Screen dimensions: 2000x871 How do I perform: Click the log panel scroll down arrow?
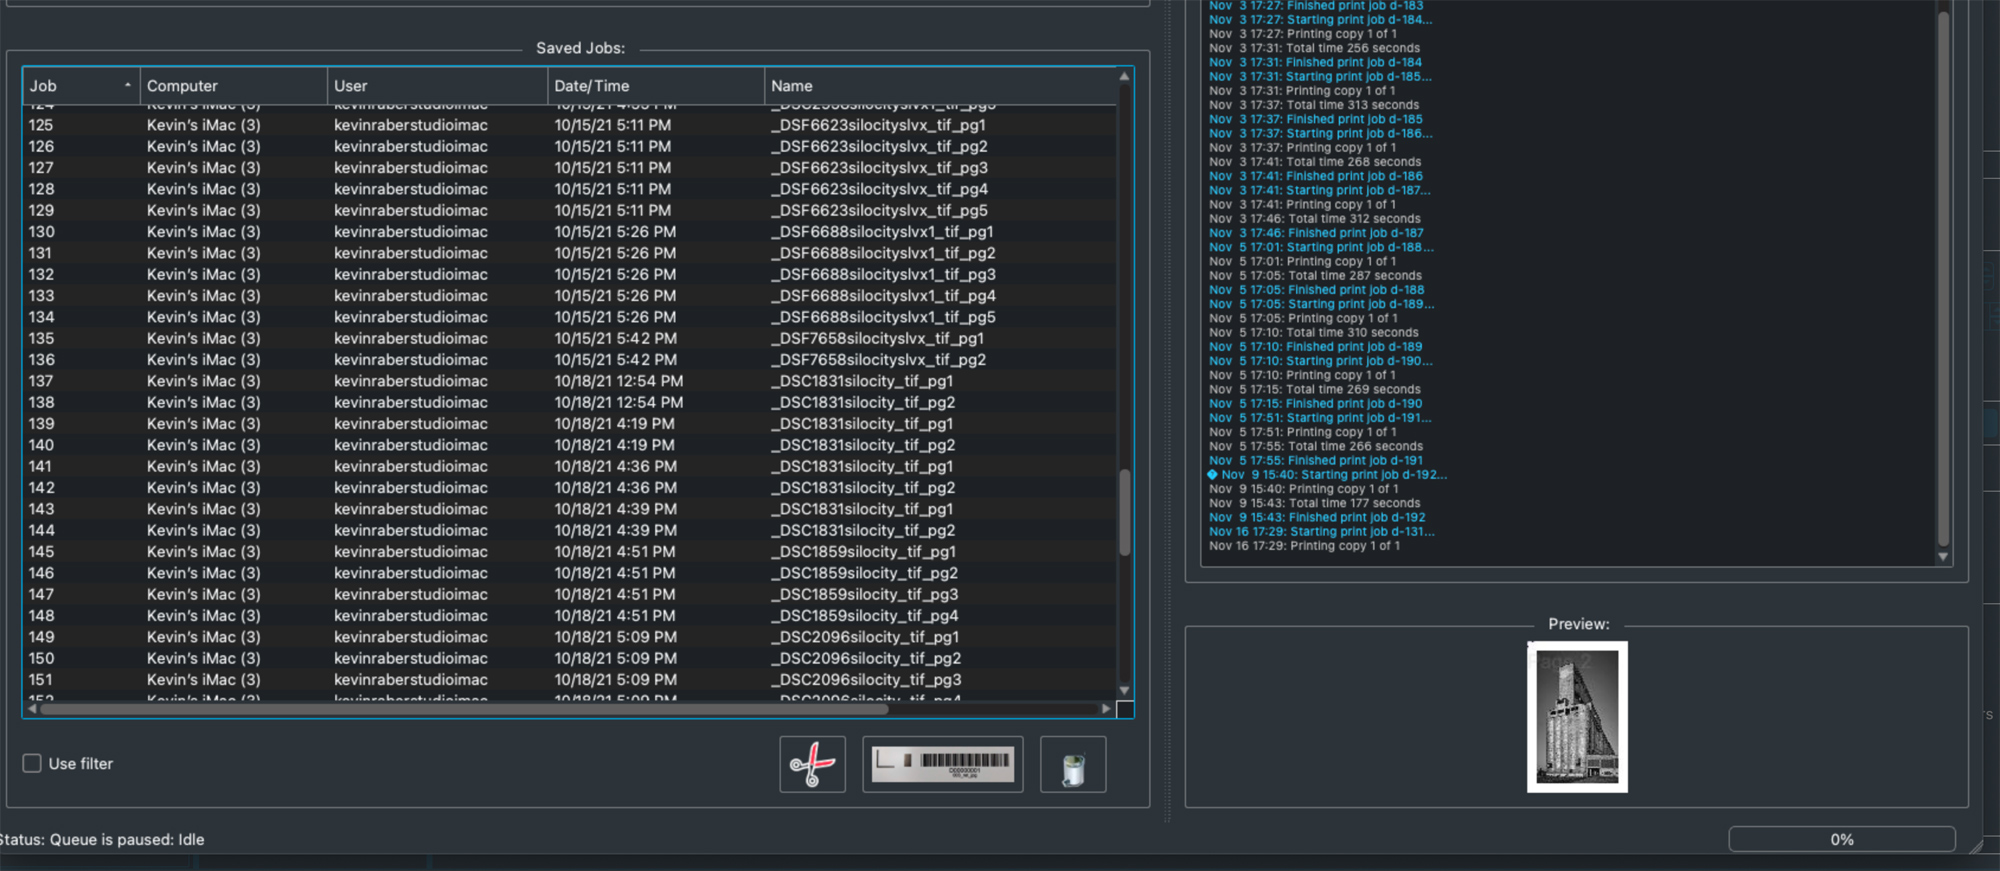click(1943, 557)
